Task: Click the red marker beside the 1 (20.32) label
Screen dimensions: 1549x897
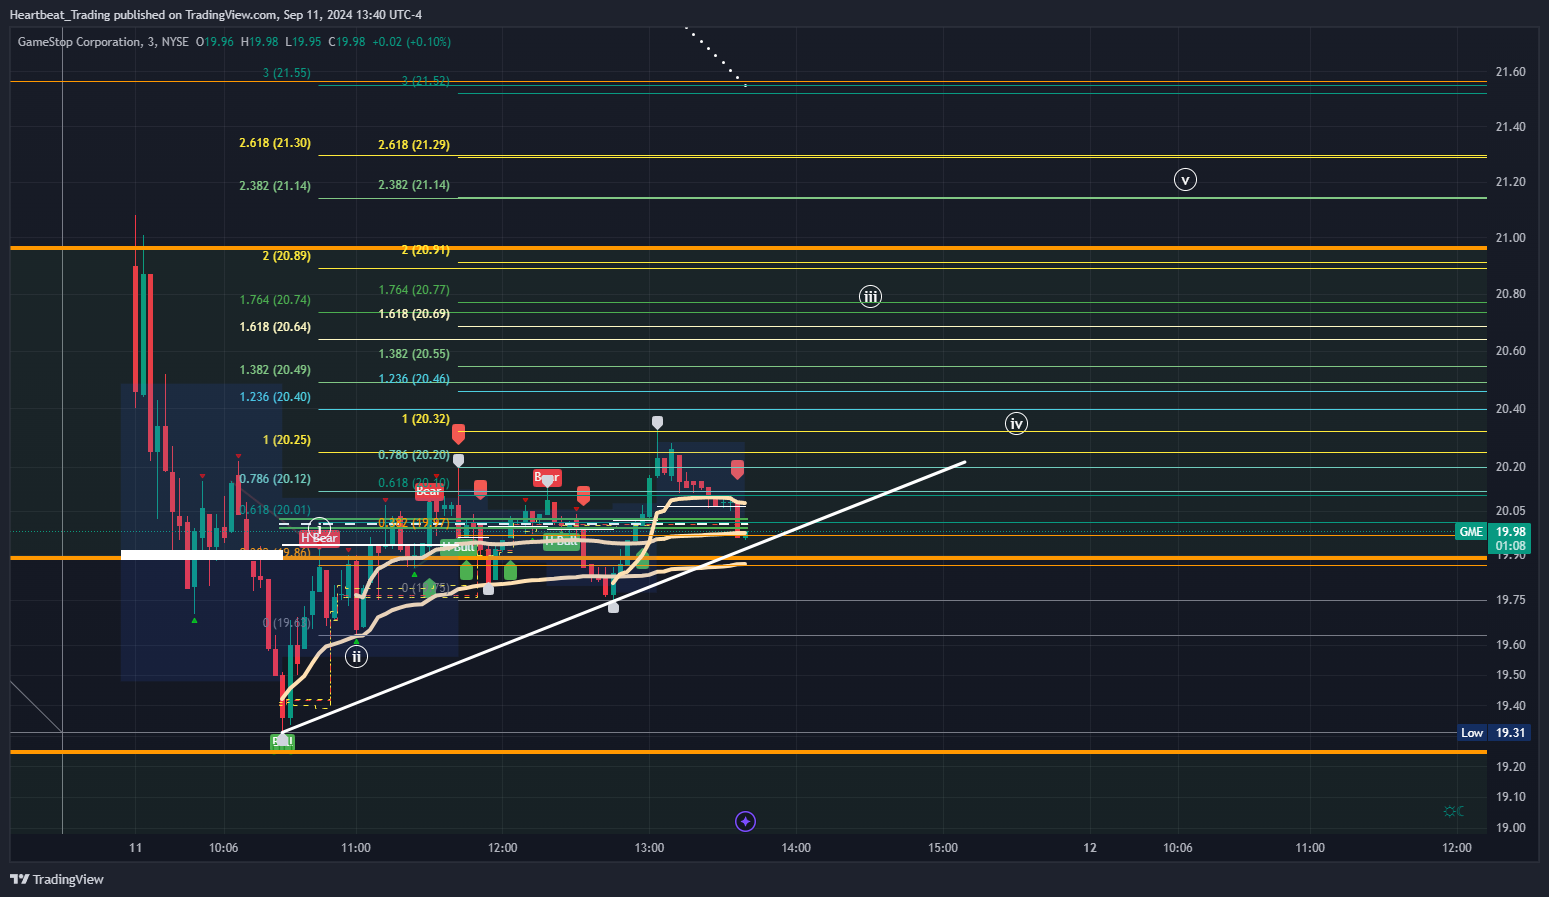Action: coord(458,434)
